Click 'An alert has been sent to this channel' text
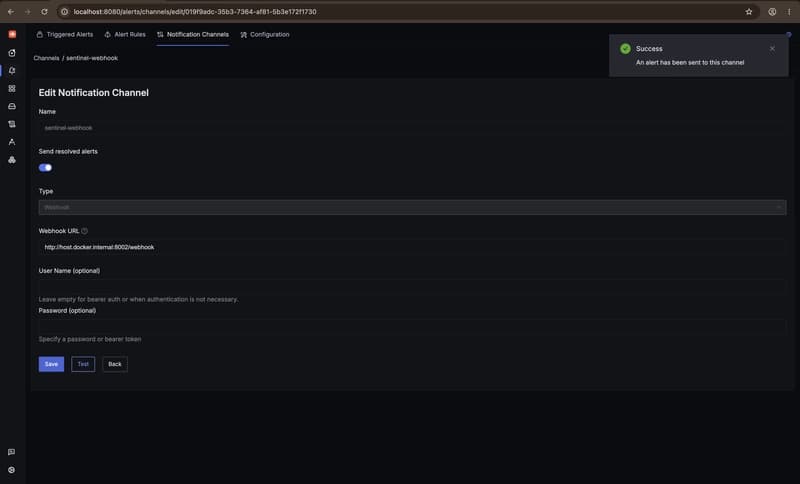Image resolution: width=800 pixels, height=484 pixels. [x=690, y=62]
